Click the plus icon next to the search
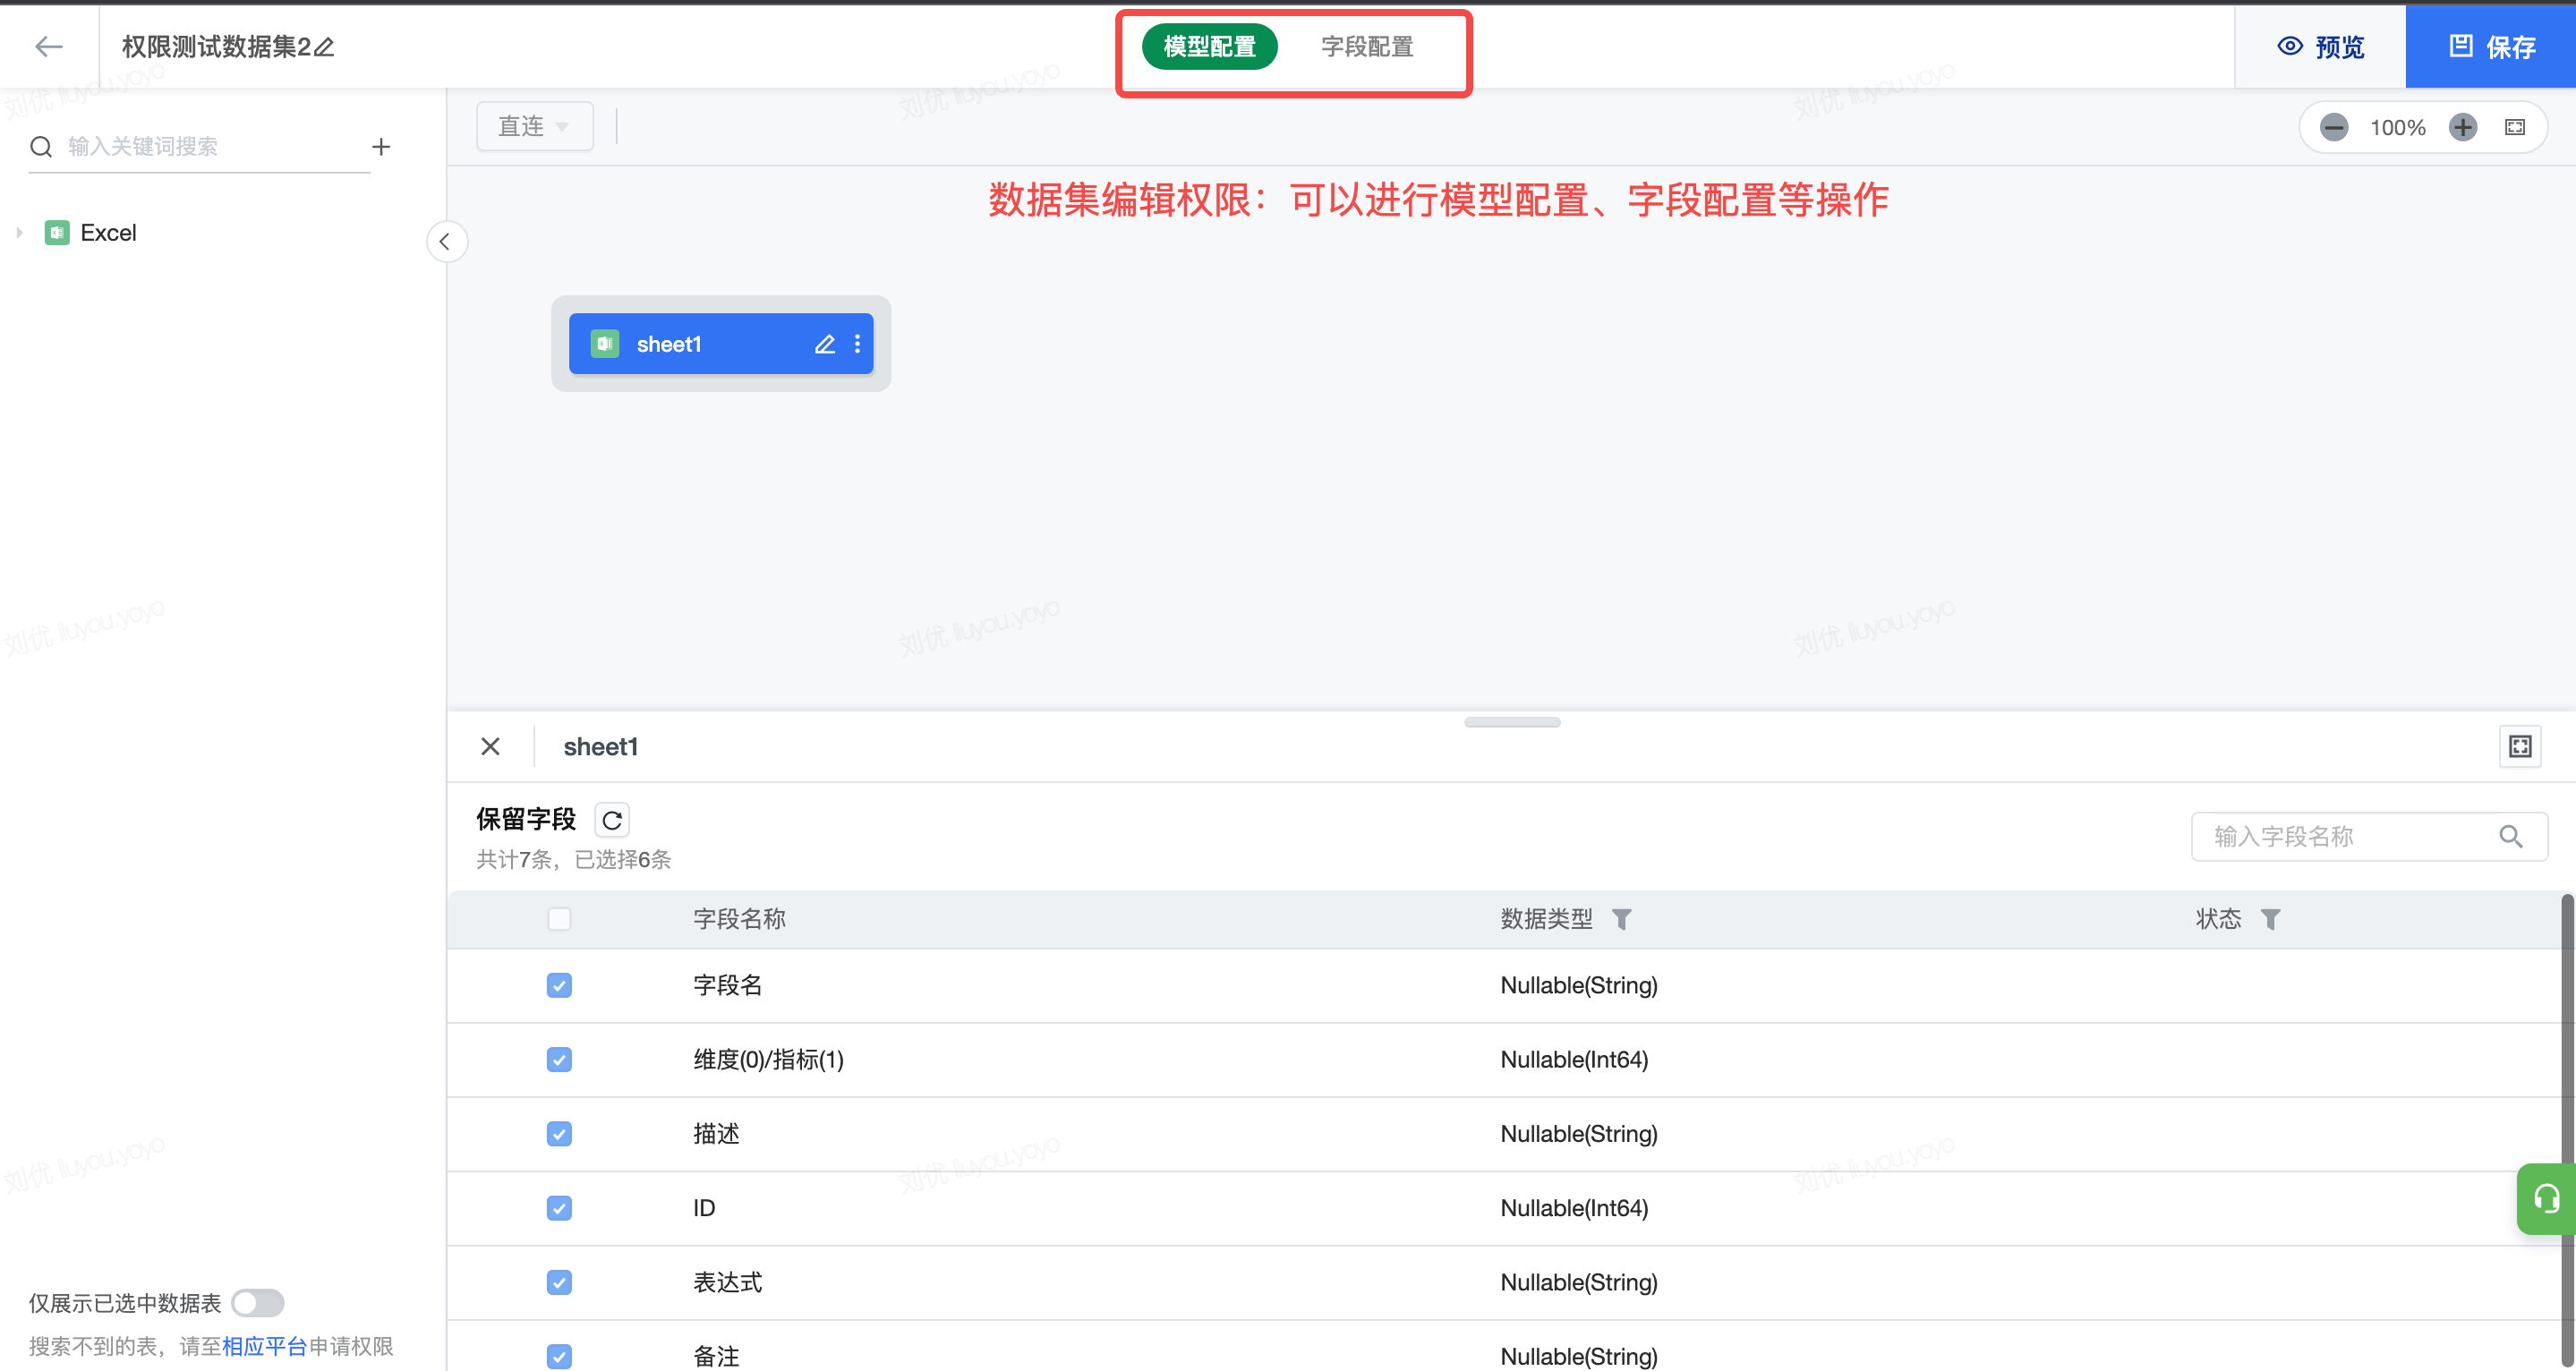The image size is (2576, 1371). coord(381,146)
